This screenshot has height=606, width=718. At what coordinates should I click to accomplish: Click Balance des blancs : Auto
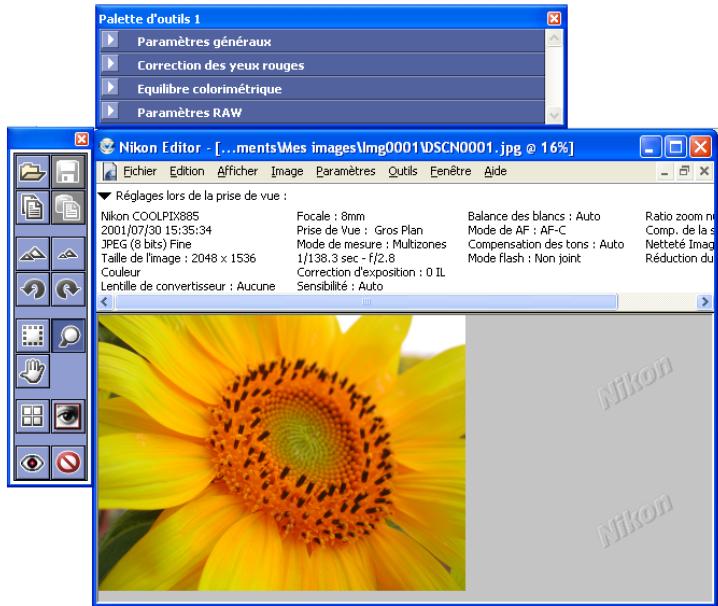pyautogui.click(x=534, y=216)
